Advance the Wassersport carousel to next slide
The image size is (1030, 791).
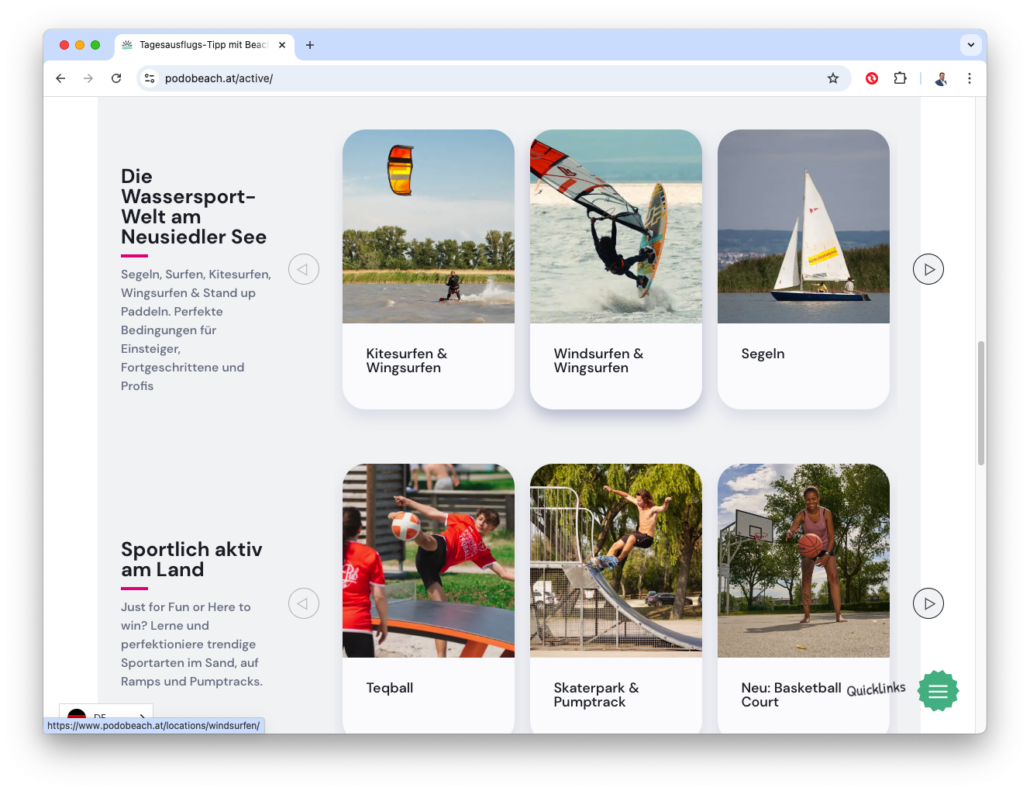pyautogui.click(x=928, y=269)
